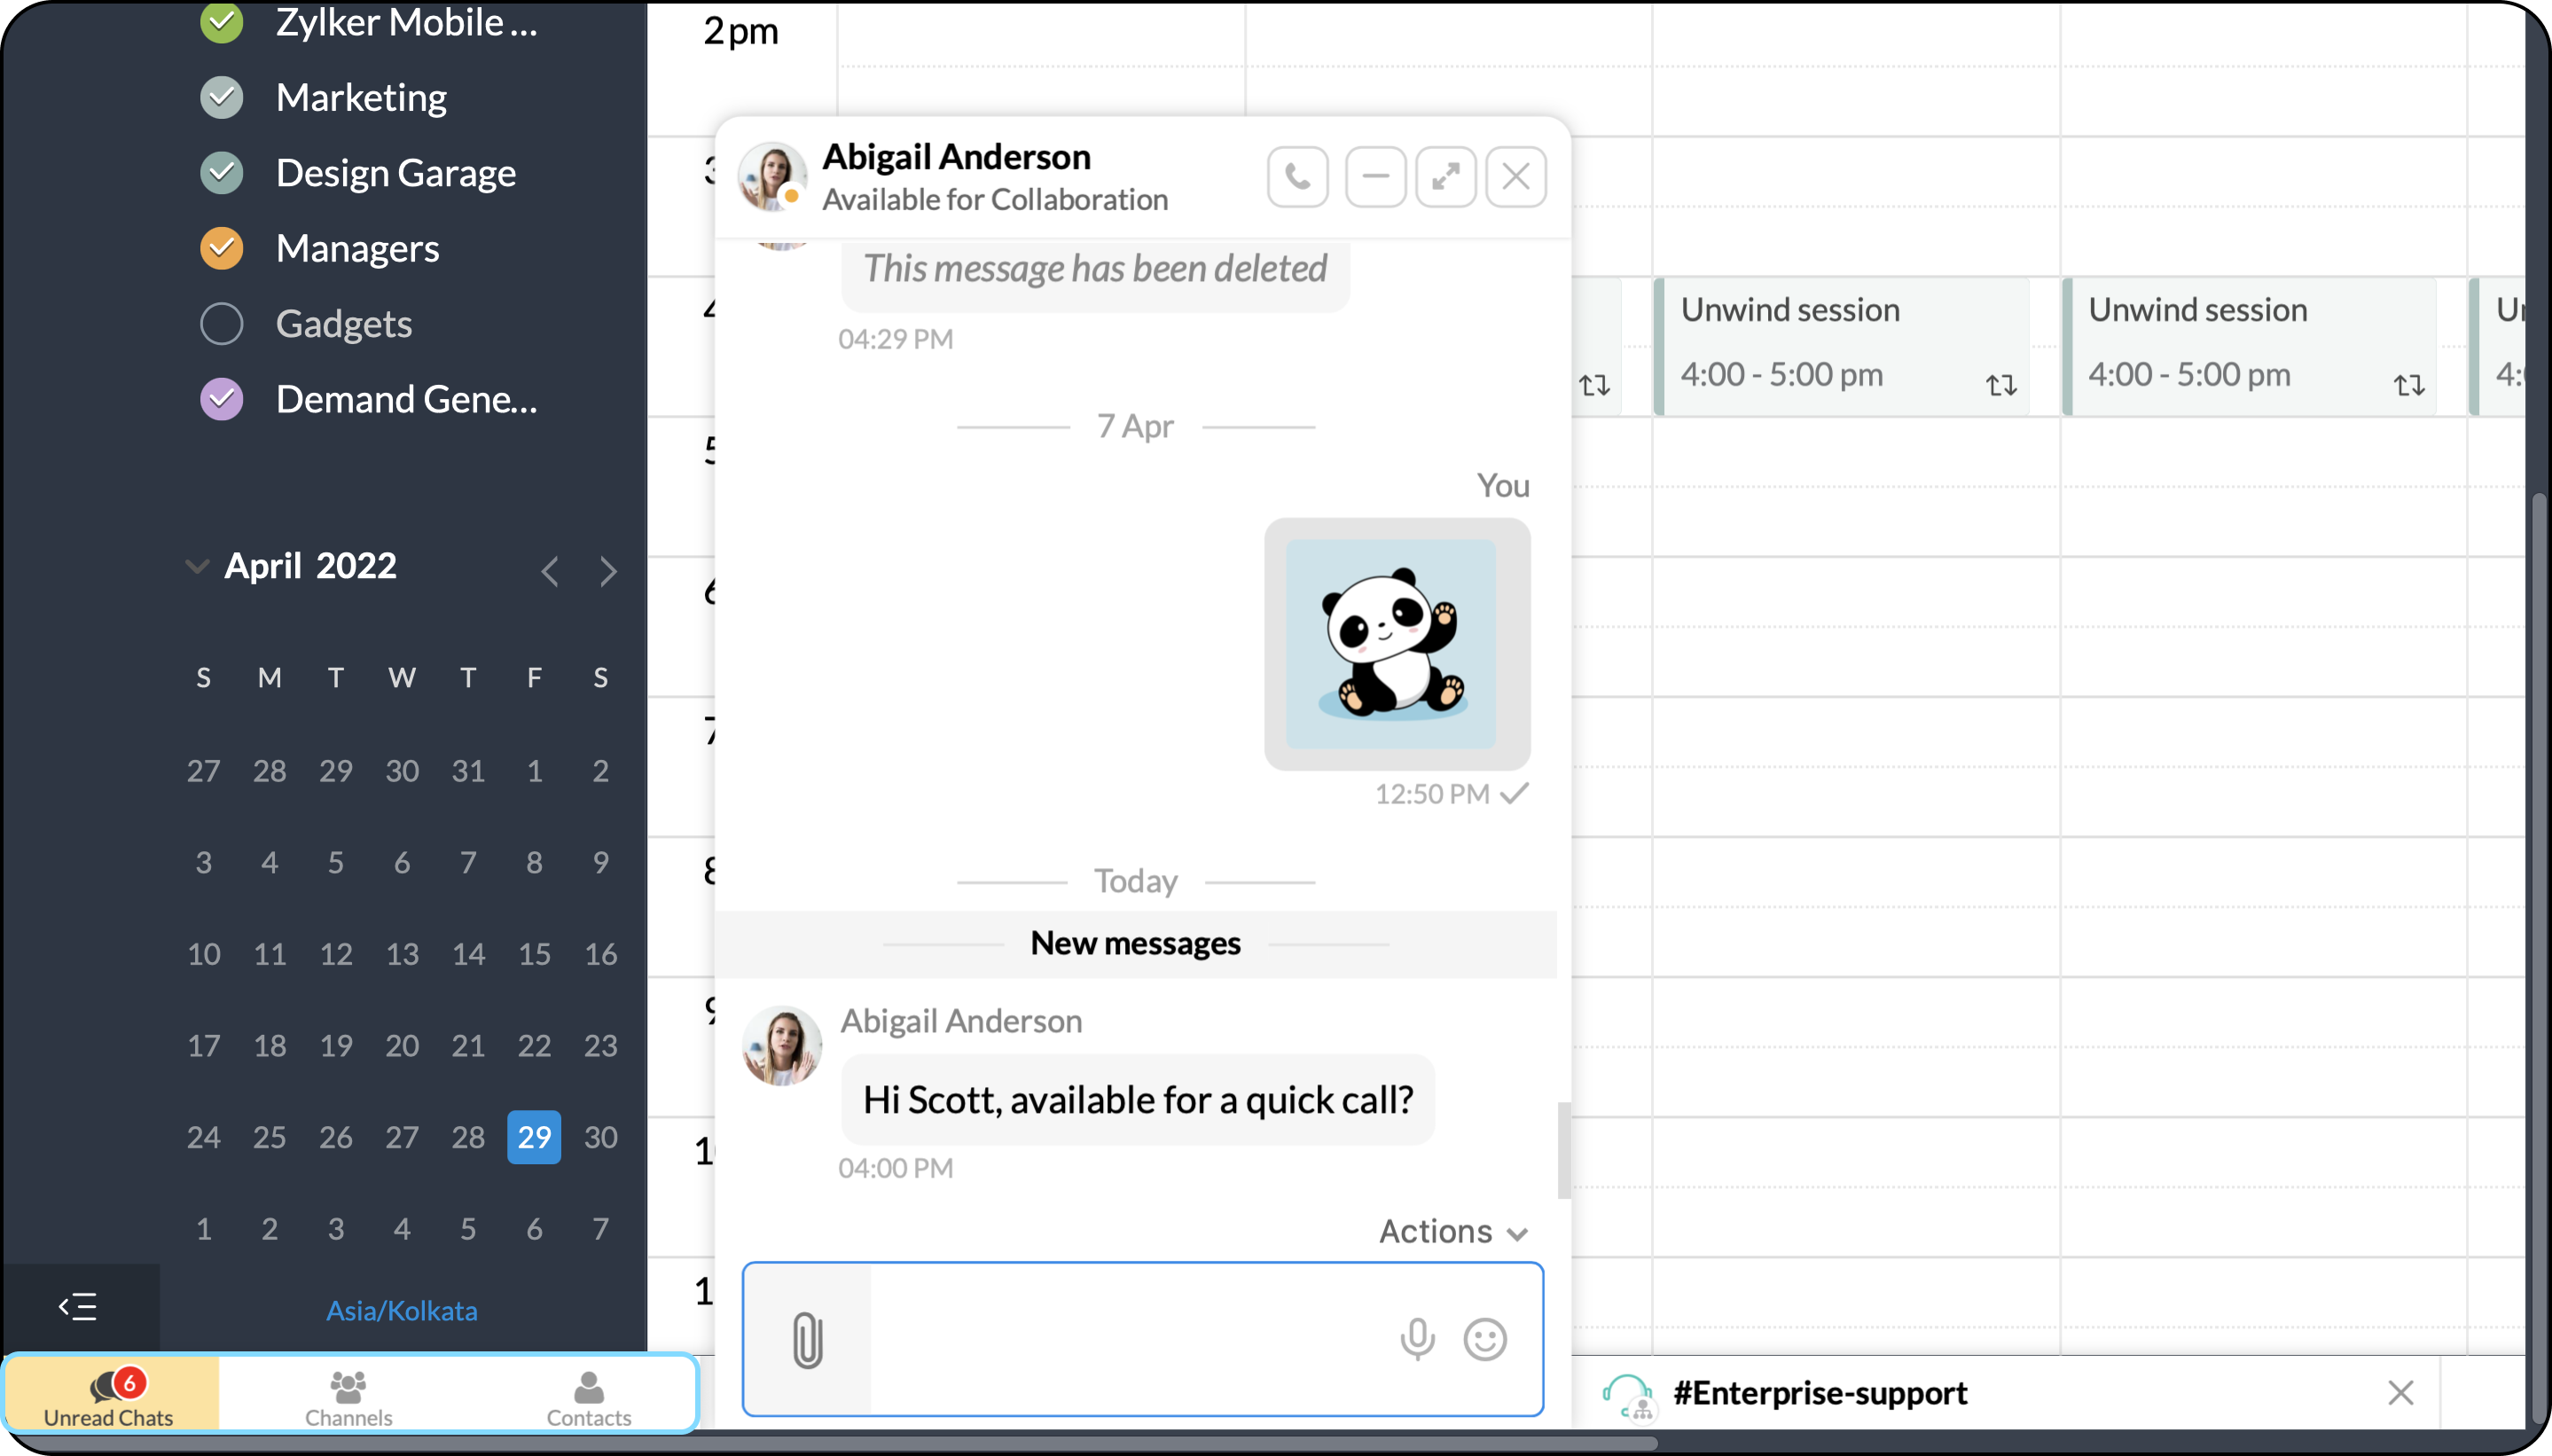
Task: Collapse the left calendar sidebar
Action: (x=78, y=1306)
